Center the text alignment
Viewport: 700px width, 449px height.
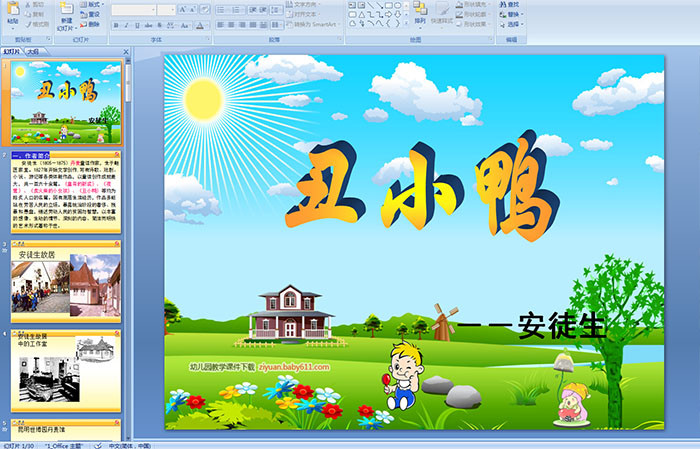click(x=231, y=25)
